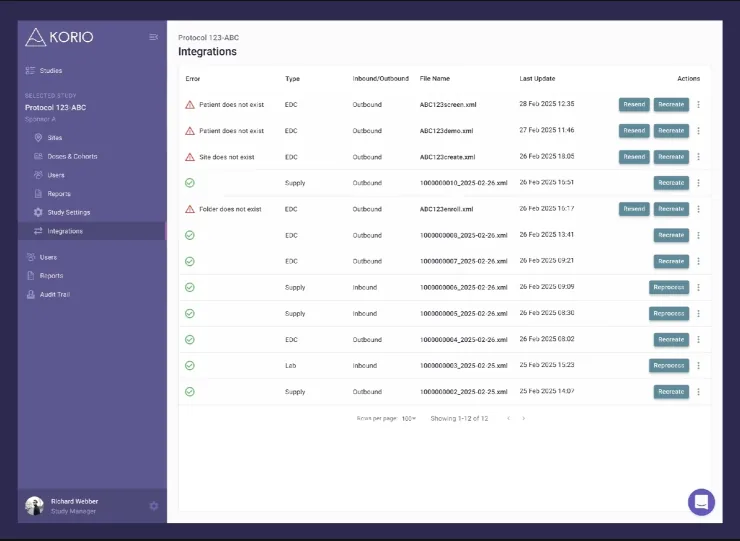
Task: Click success checkmark for 1000000003_2025-02-25.xml
Action: (x=190, y=365)
